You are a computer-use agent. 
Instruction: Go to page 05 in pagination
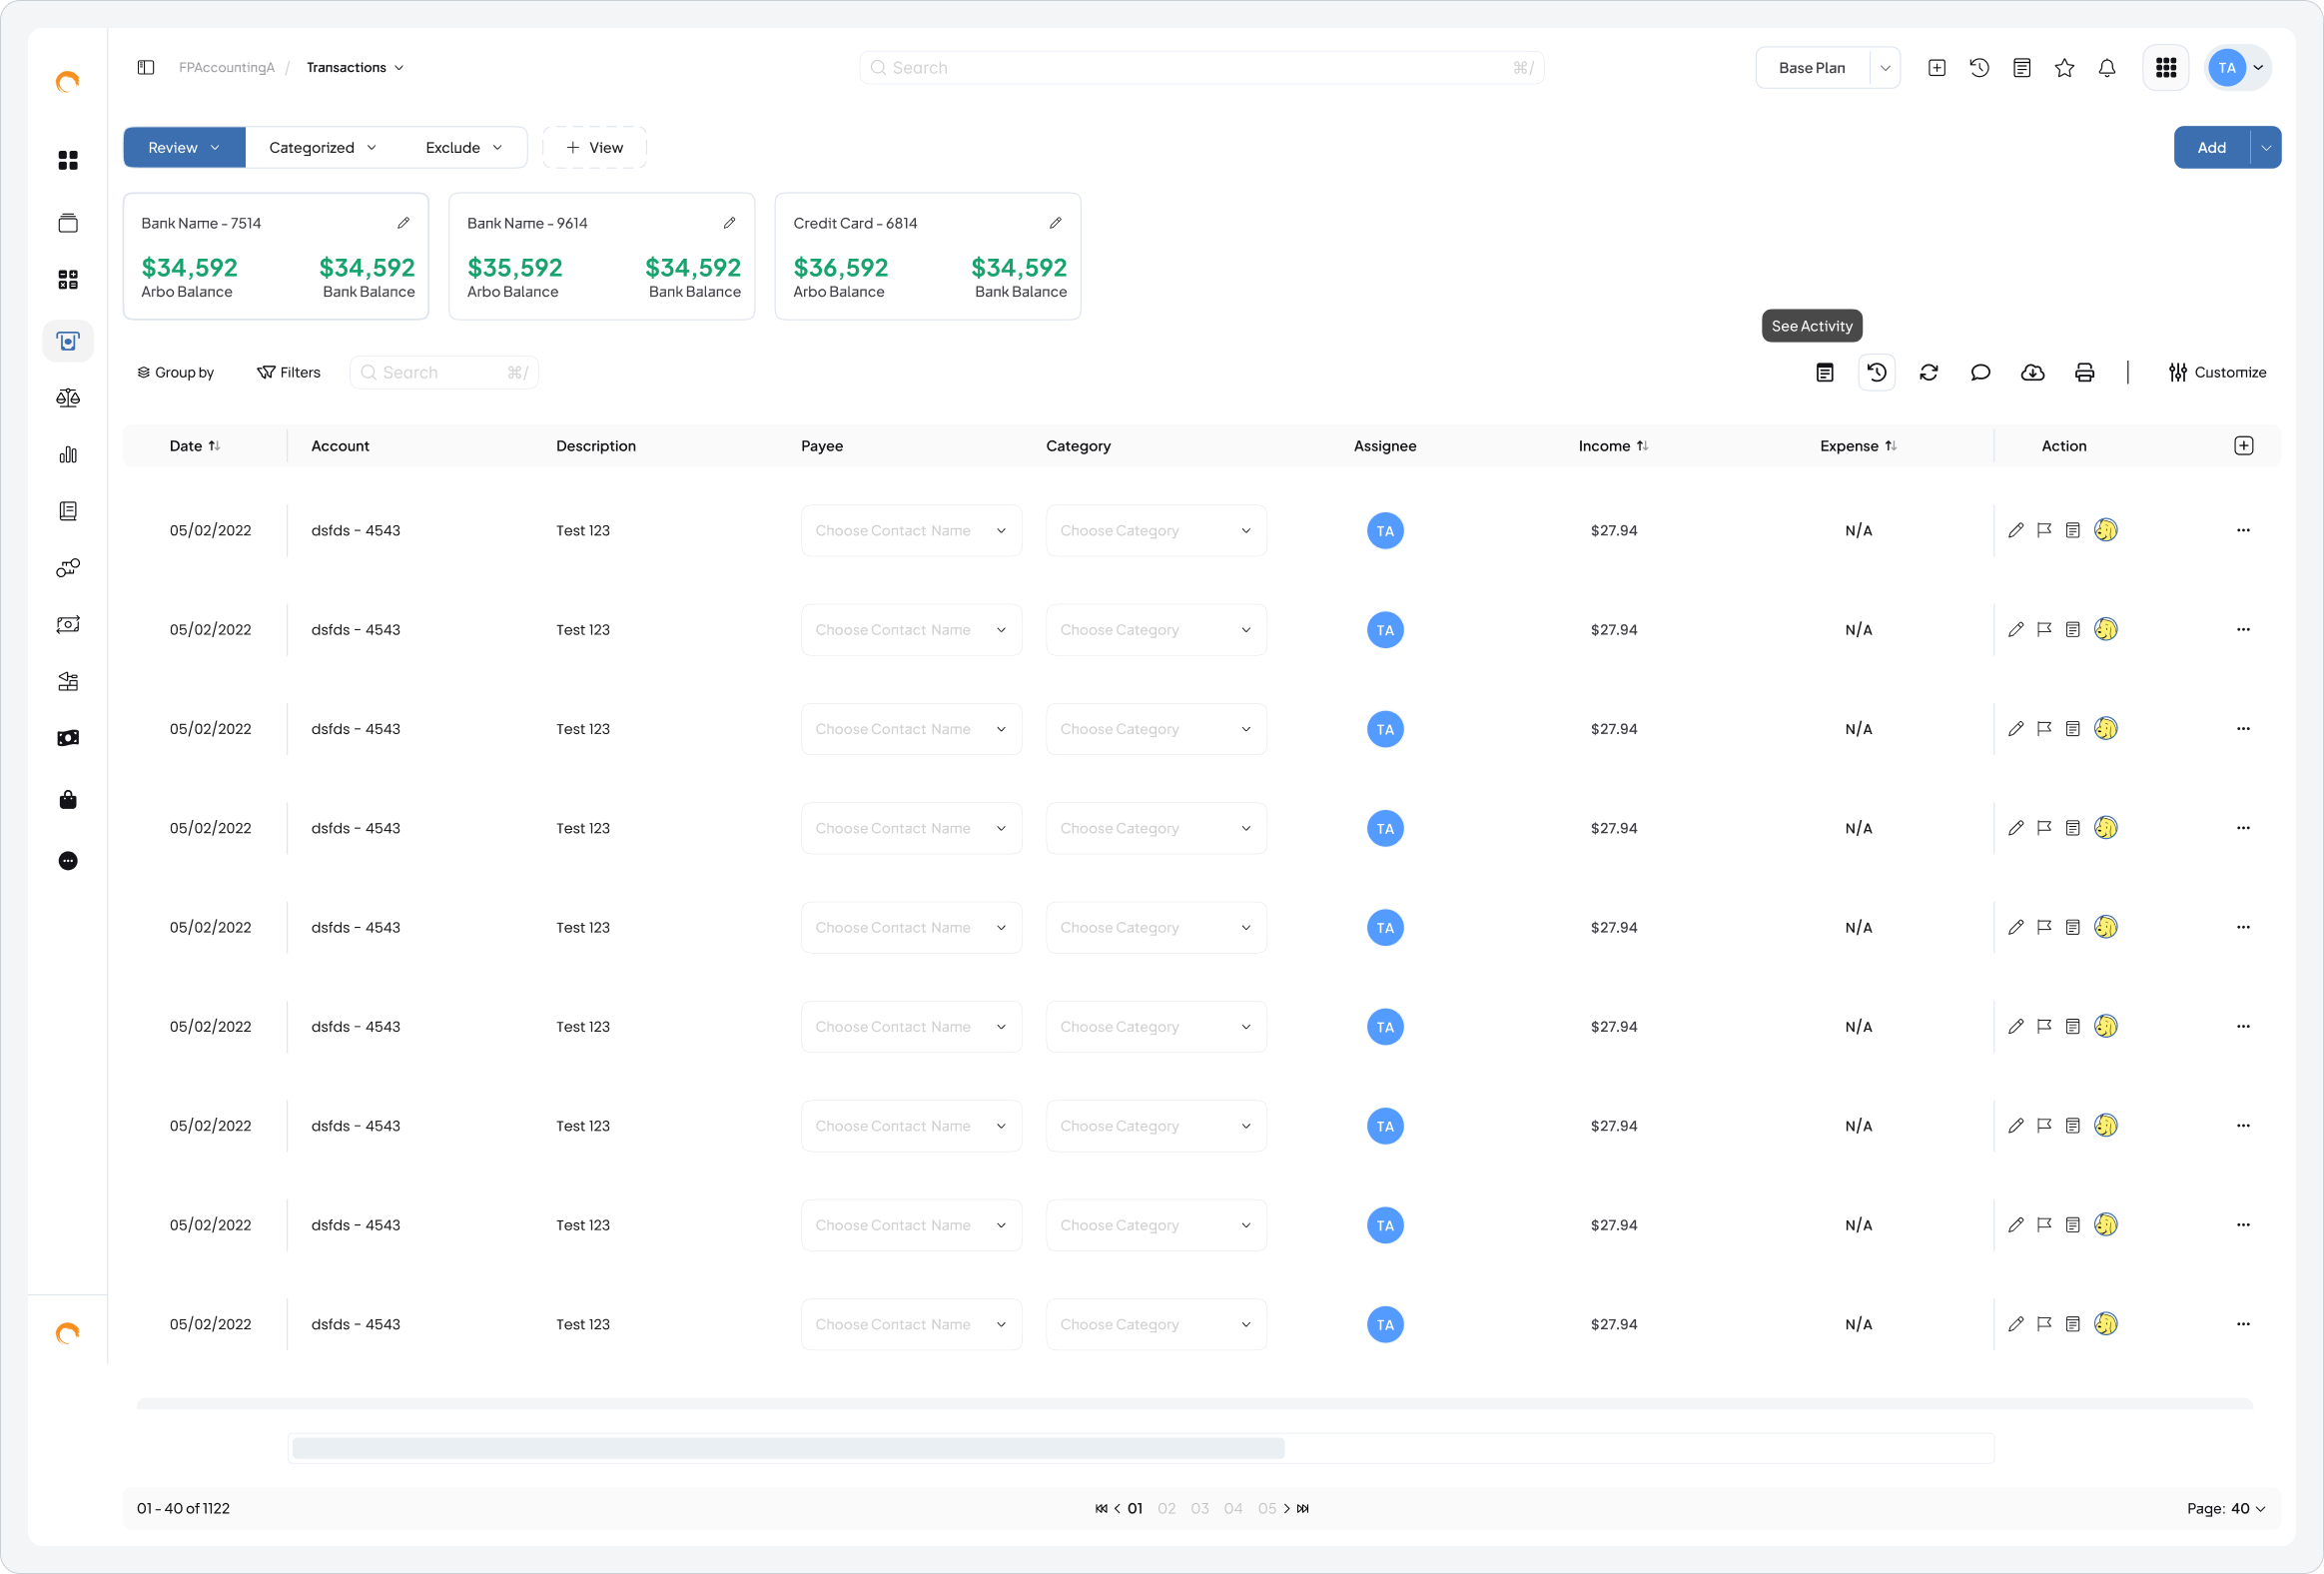pyautogui.click(x=1267, y=1508)
